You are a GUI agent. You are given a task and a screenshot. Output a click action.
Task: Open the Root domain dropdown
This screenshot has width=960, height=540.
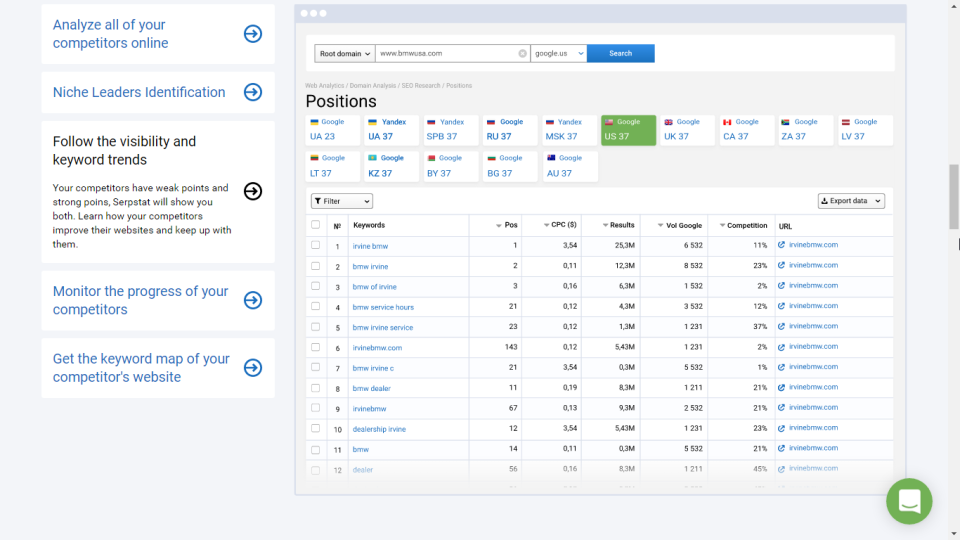pyautogui.click(x=345, y=53)
